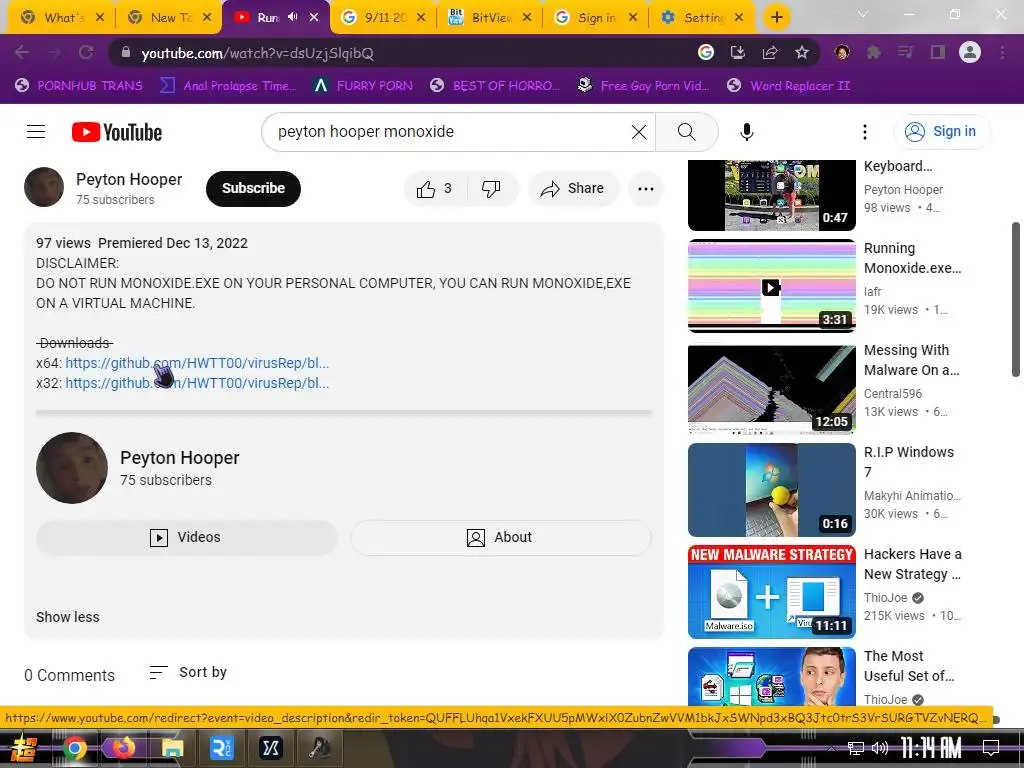Launch Firefox from the taskbar
1024x768 pixels.
point(123,748)
